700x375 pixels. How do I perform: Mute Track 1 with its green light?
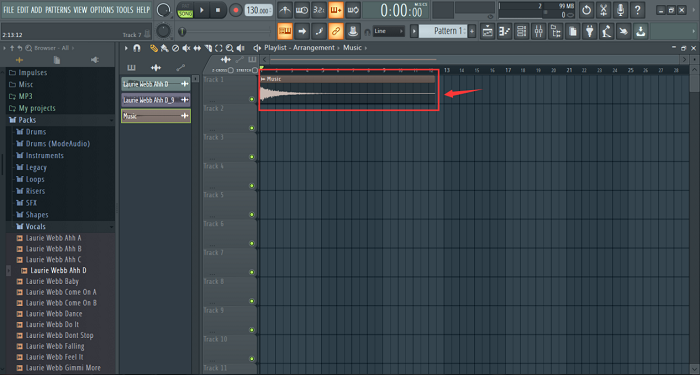point(252,99)
